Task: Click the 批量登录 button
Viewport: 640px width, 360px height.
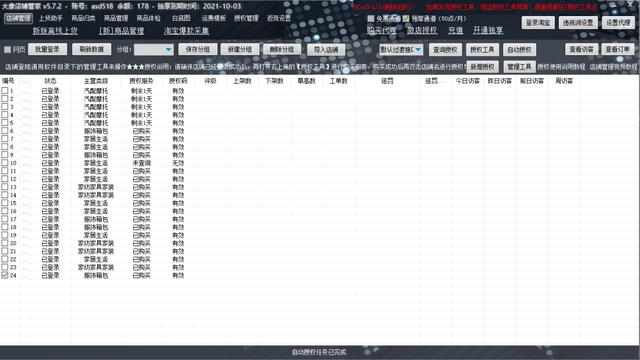Action: (47, 49)
